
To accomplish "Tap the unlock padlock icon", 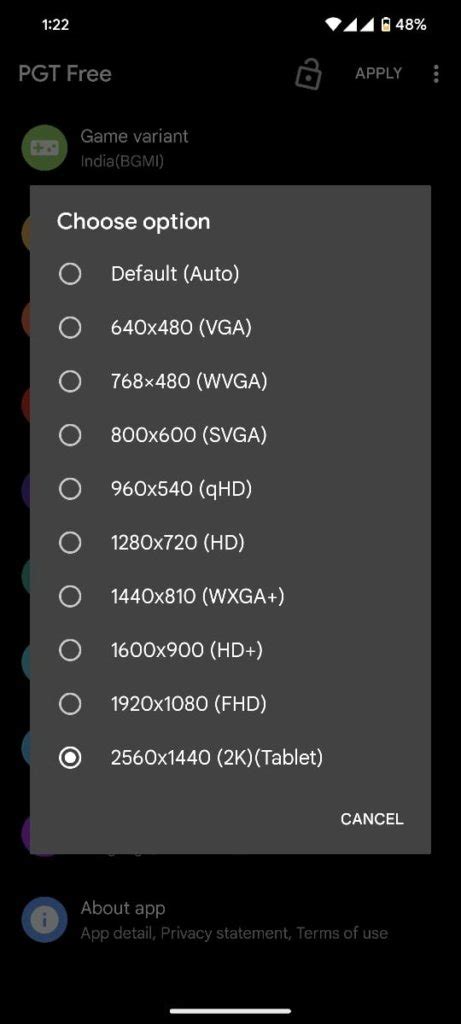I will (x=308, y=73).
